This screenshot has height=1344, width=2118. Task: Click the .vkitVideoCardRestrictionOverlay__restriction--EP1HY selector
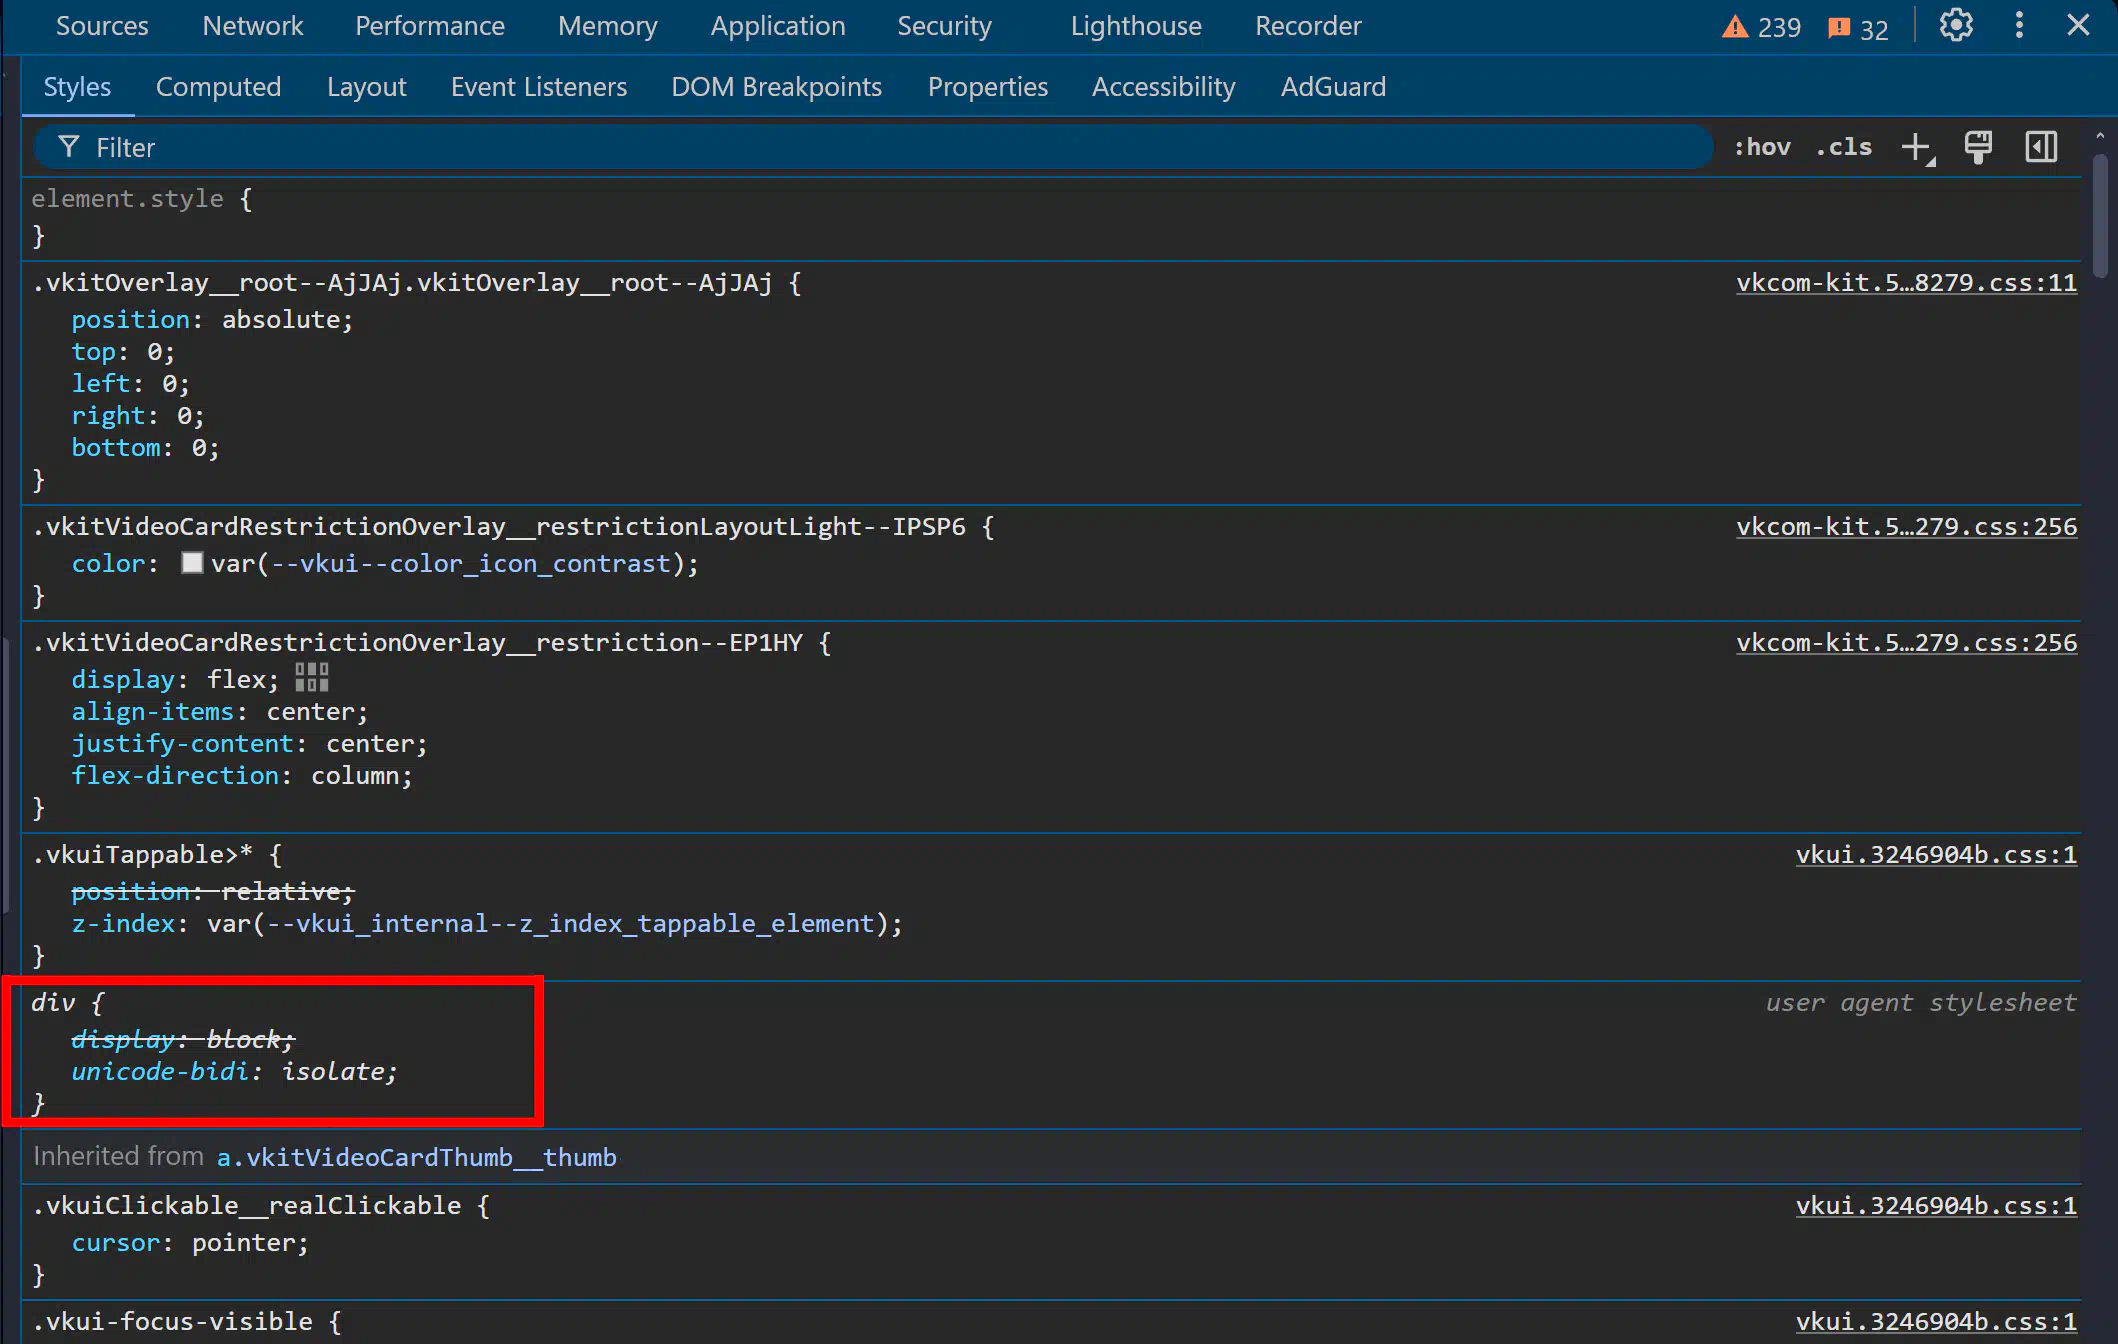coord(418,643)
